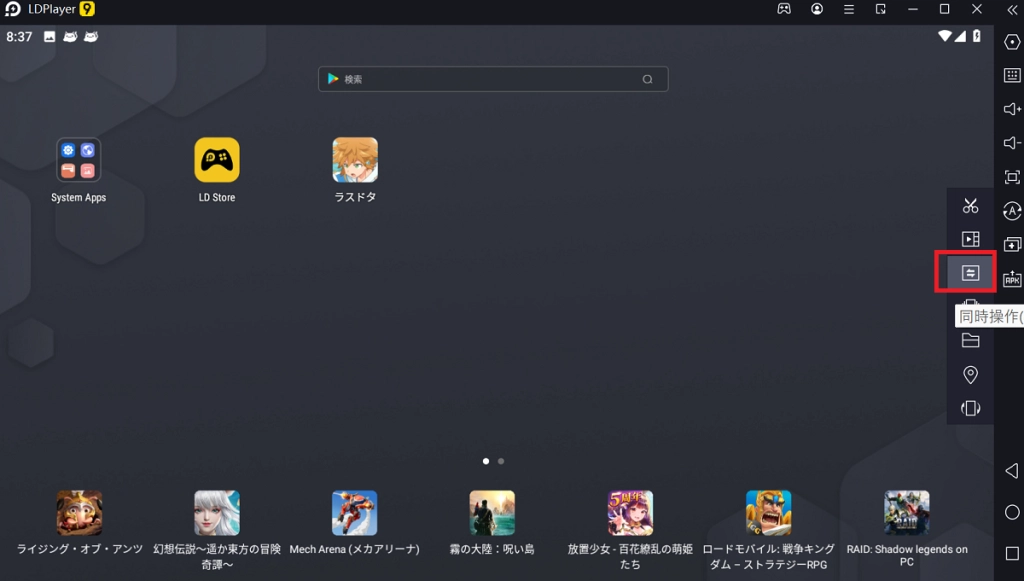Launch 放置少女 game from the dock
This screenshot has height=581, width=1024.
pyautogui.click(x=630, y=513)
